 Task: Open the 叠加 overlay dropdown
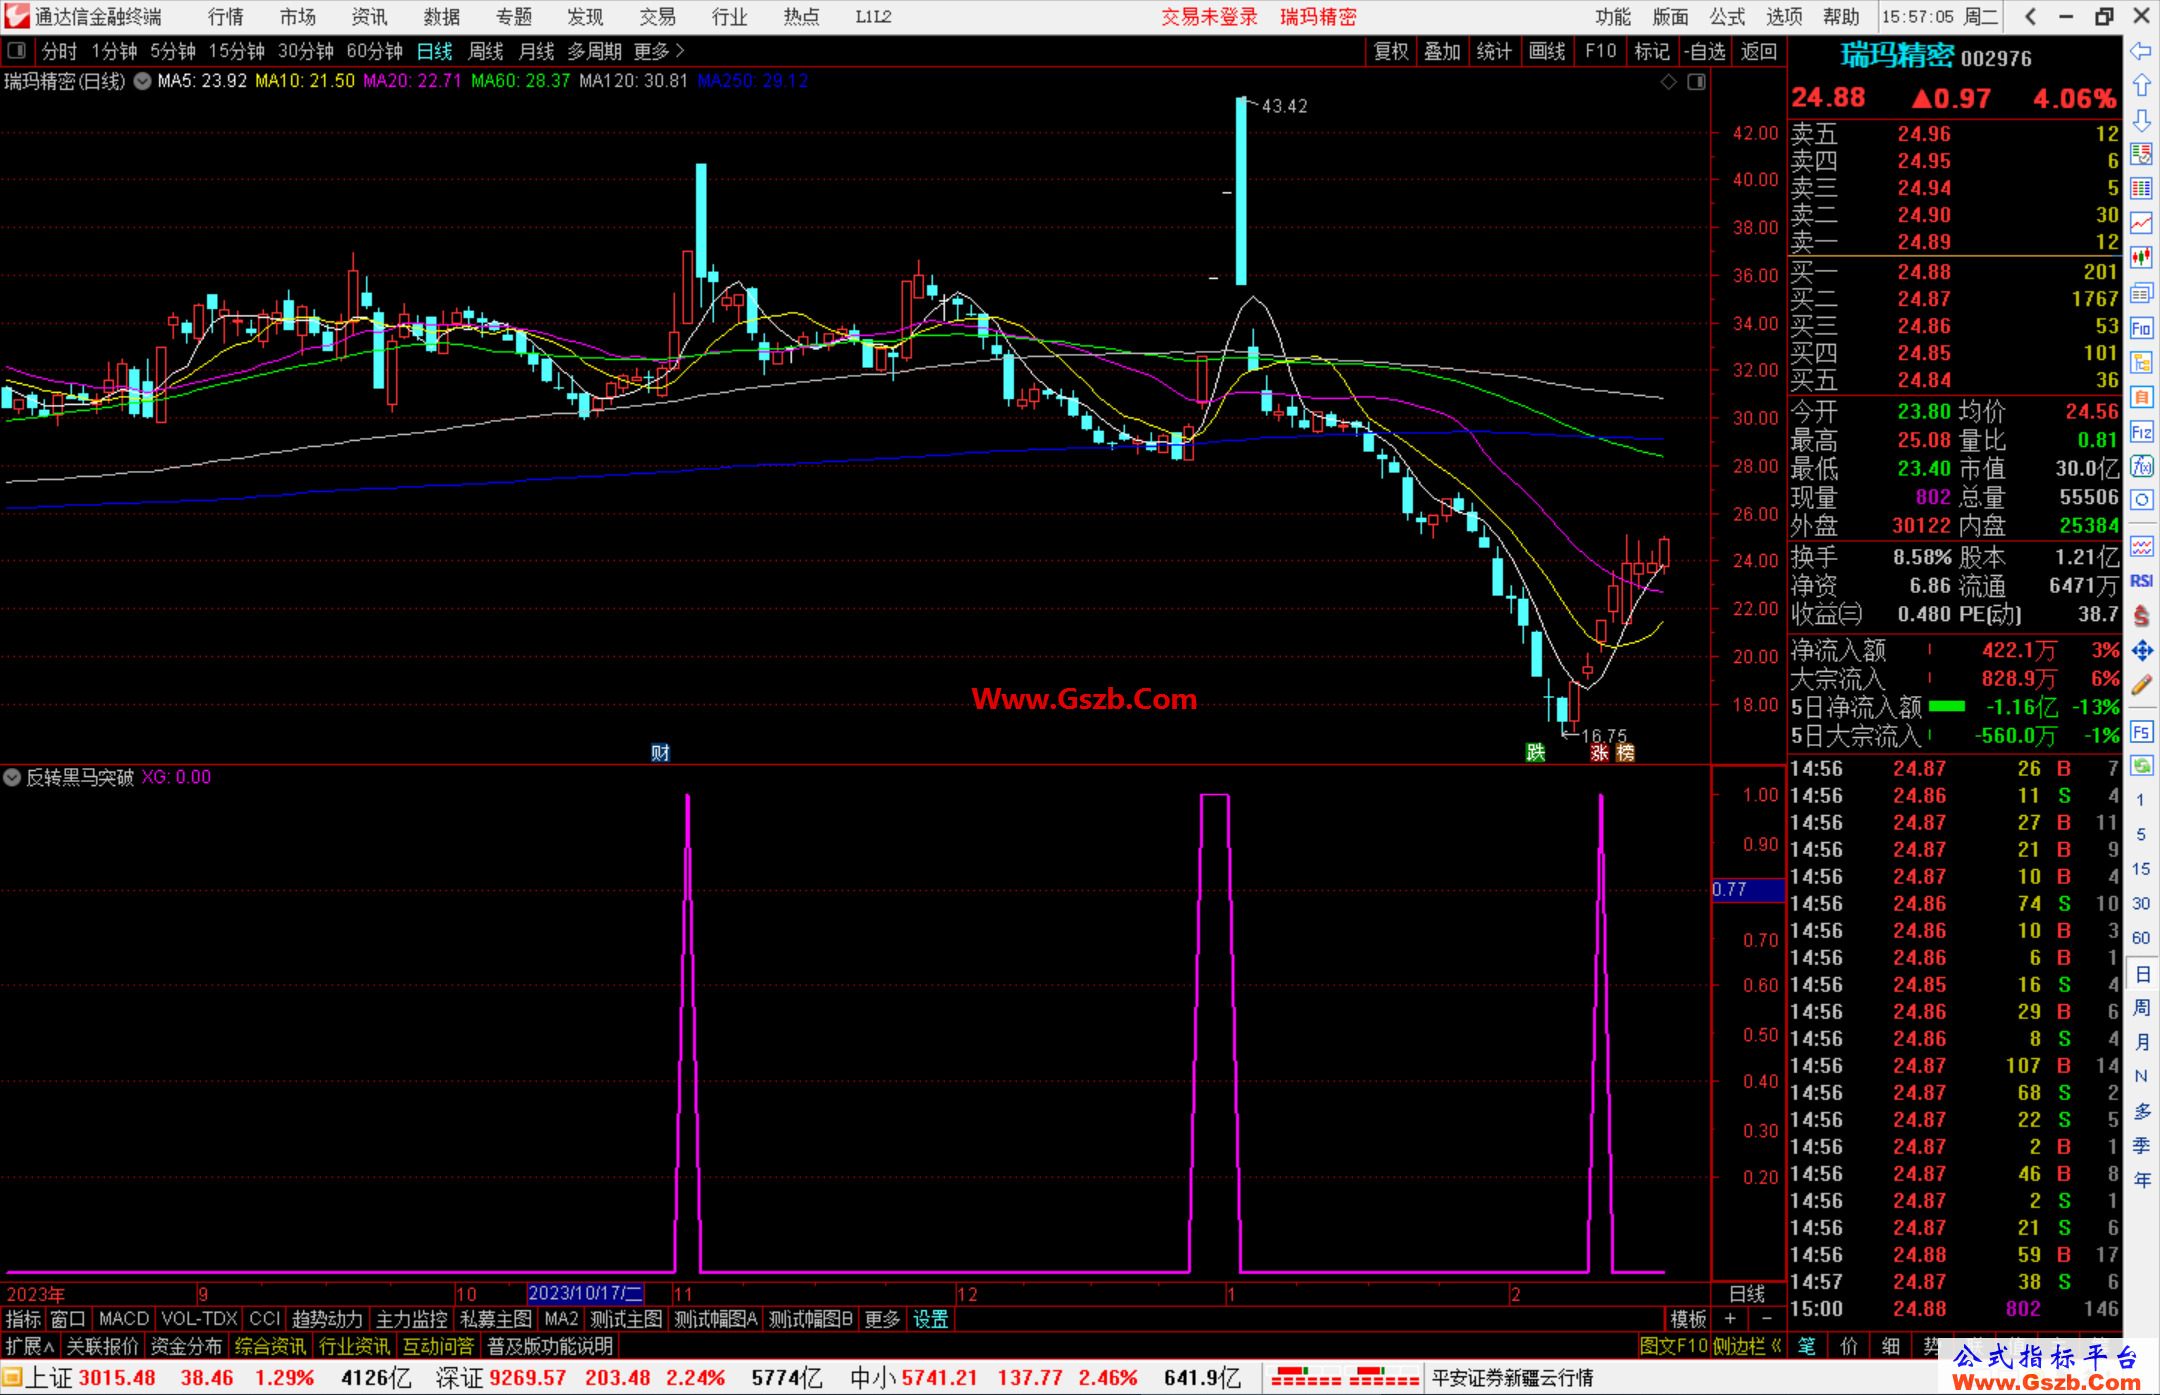(1442, 51)
